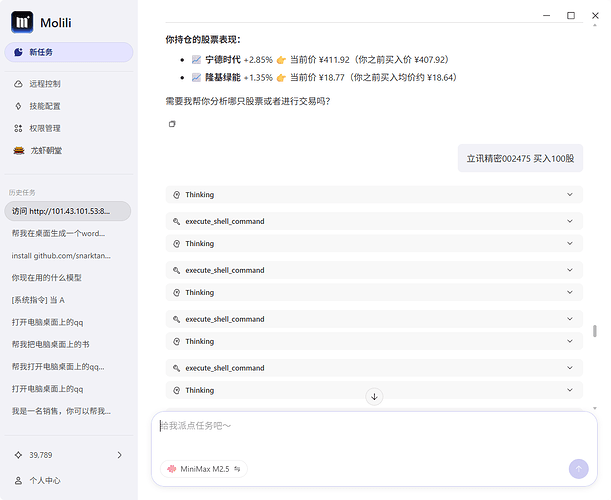
Task: Click the chat vertical scrollbar thumb
Action: [x=595, y=331]
